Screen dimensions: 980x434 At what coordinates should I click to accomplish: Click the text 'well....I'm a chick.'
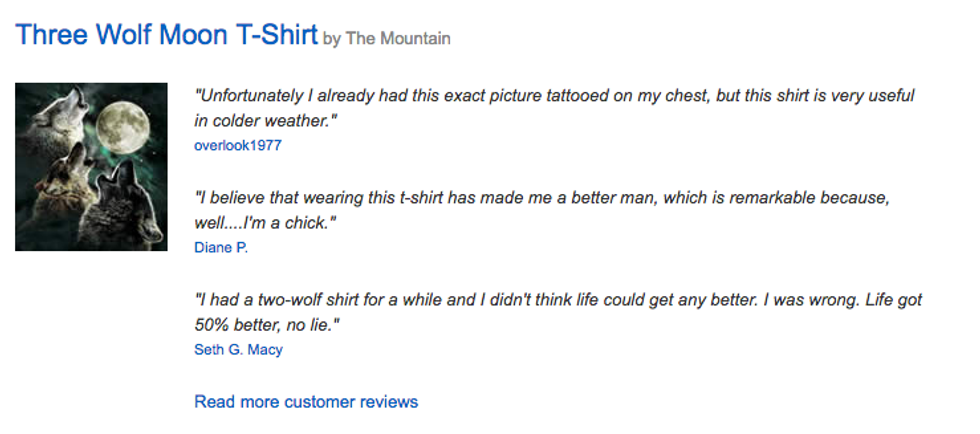264,223
